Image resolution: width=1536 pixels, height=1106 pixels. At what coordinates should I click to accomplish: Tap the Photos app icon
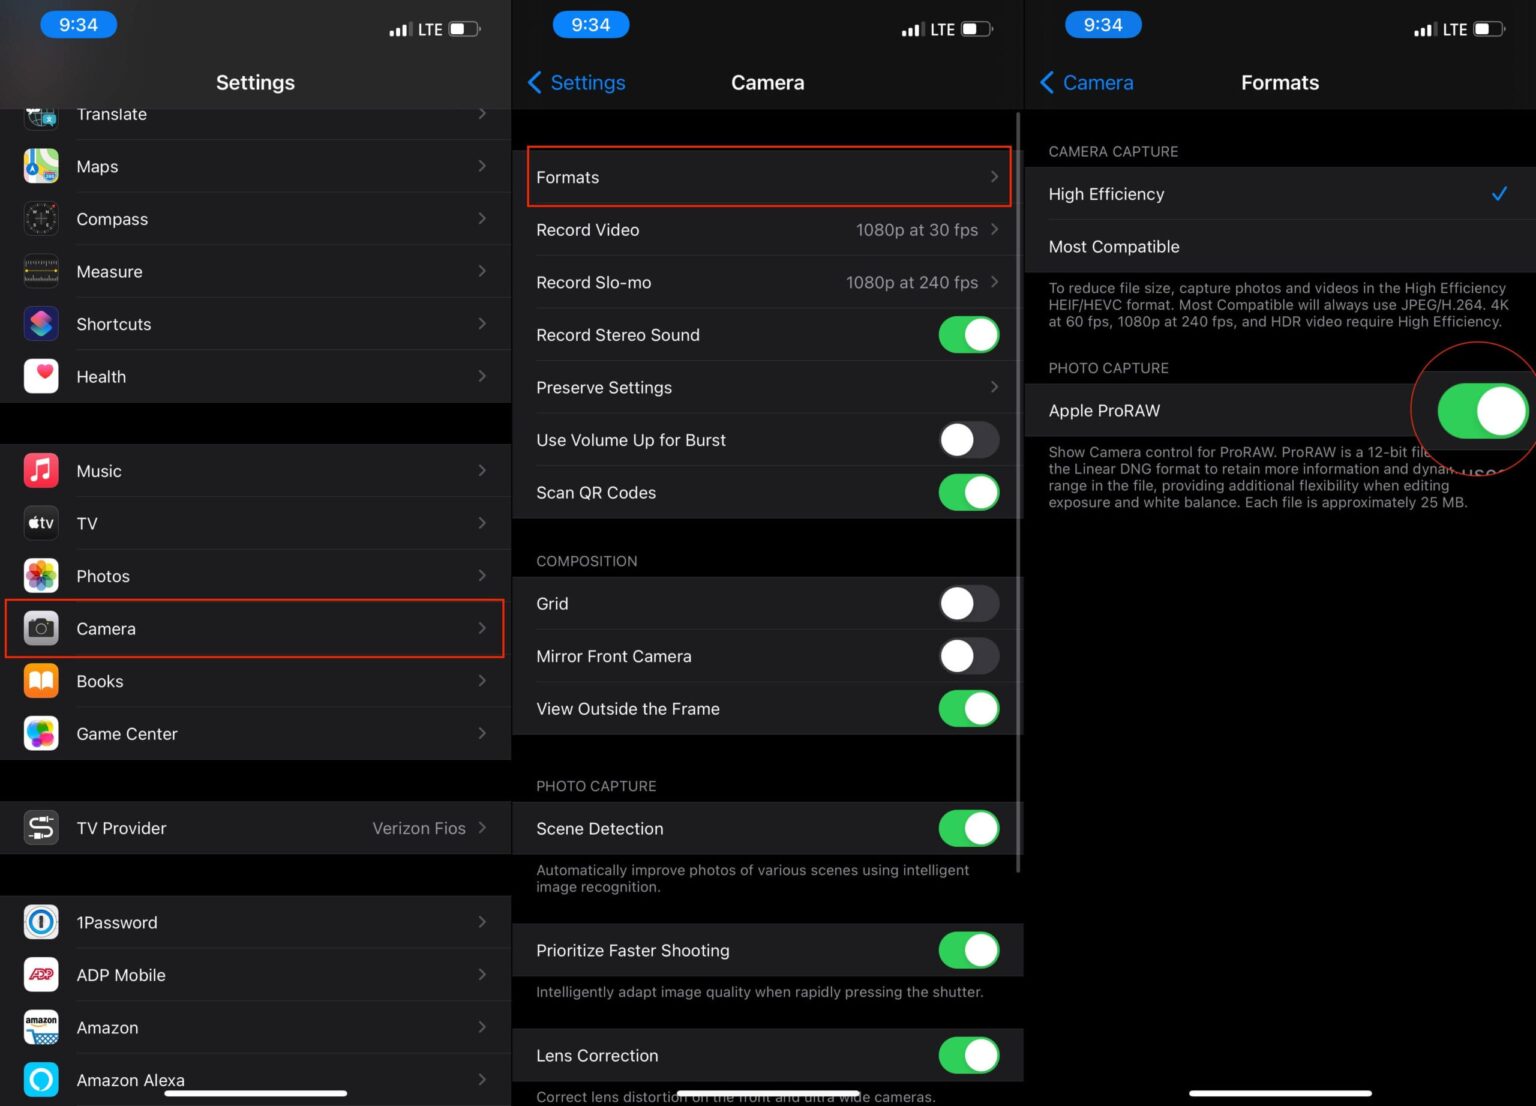pos(41,576)
